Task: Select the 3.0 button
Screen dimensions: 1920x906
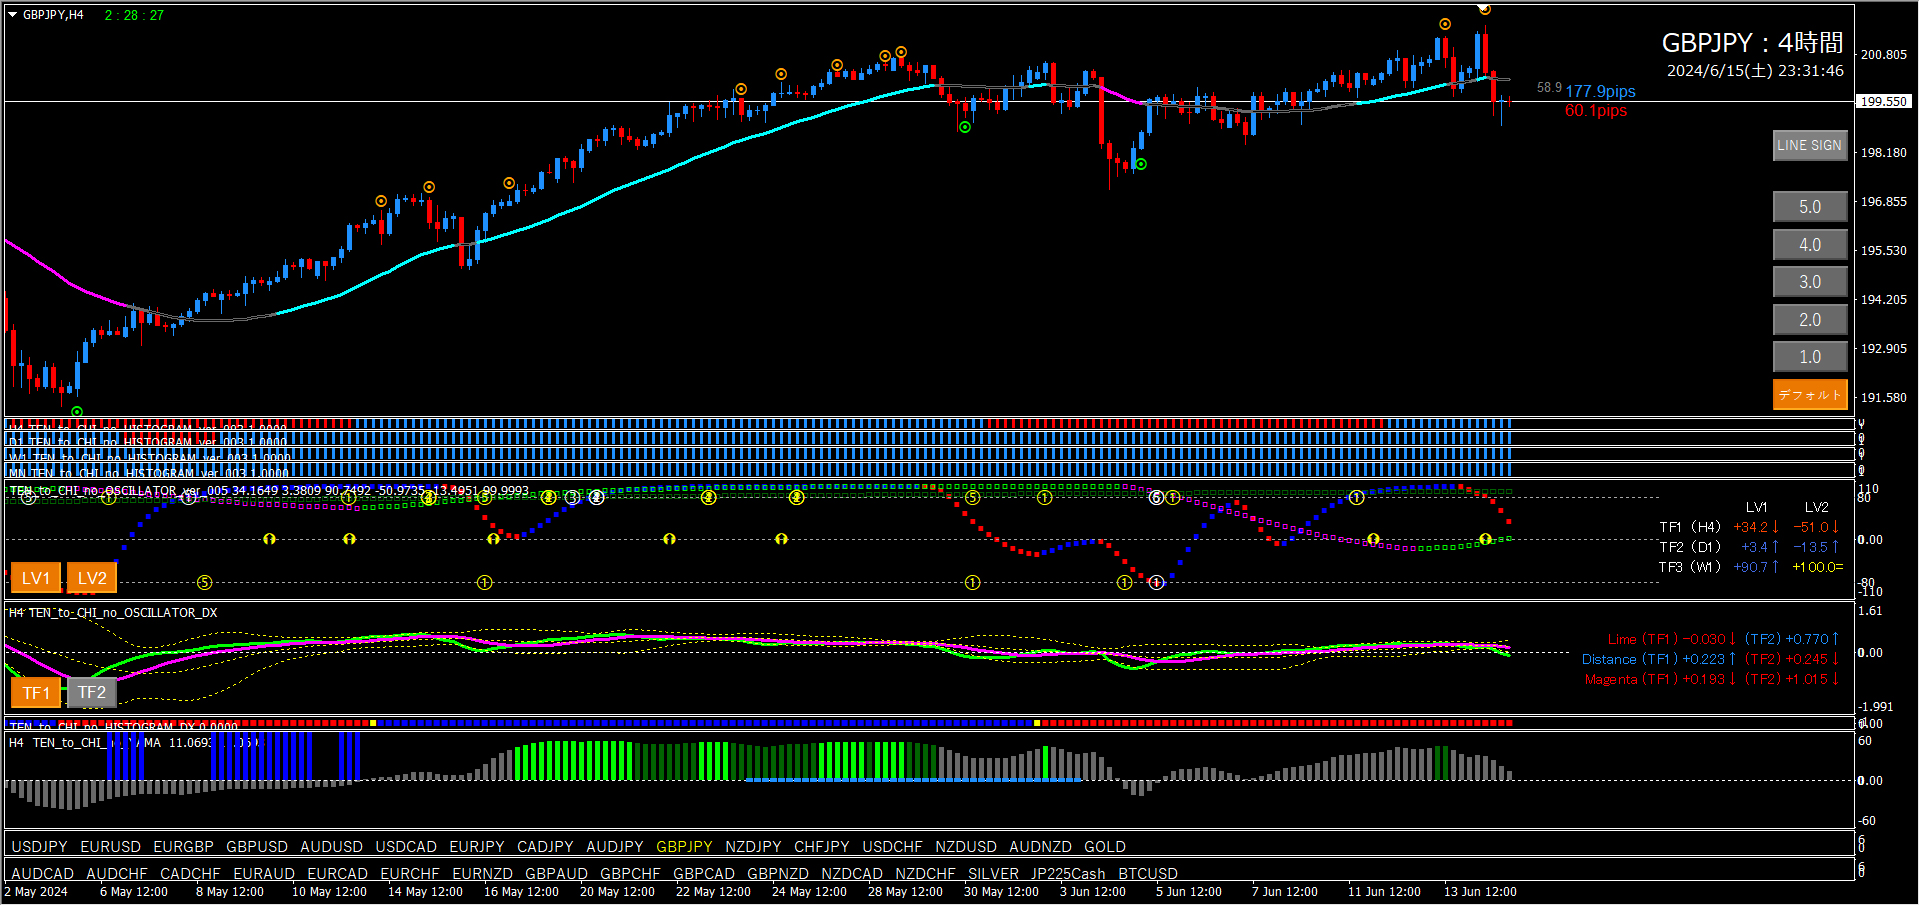Action: (1810, 282)
